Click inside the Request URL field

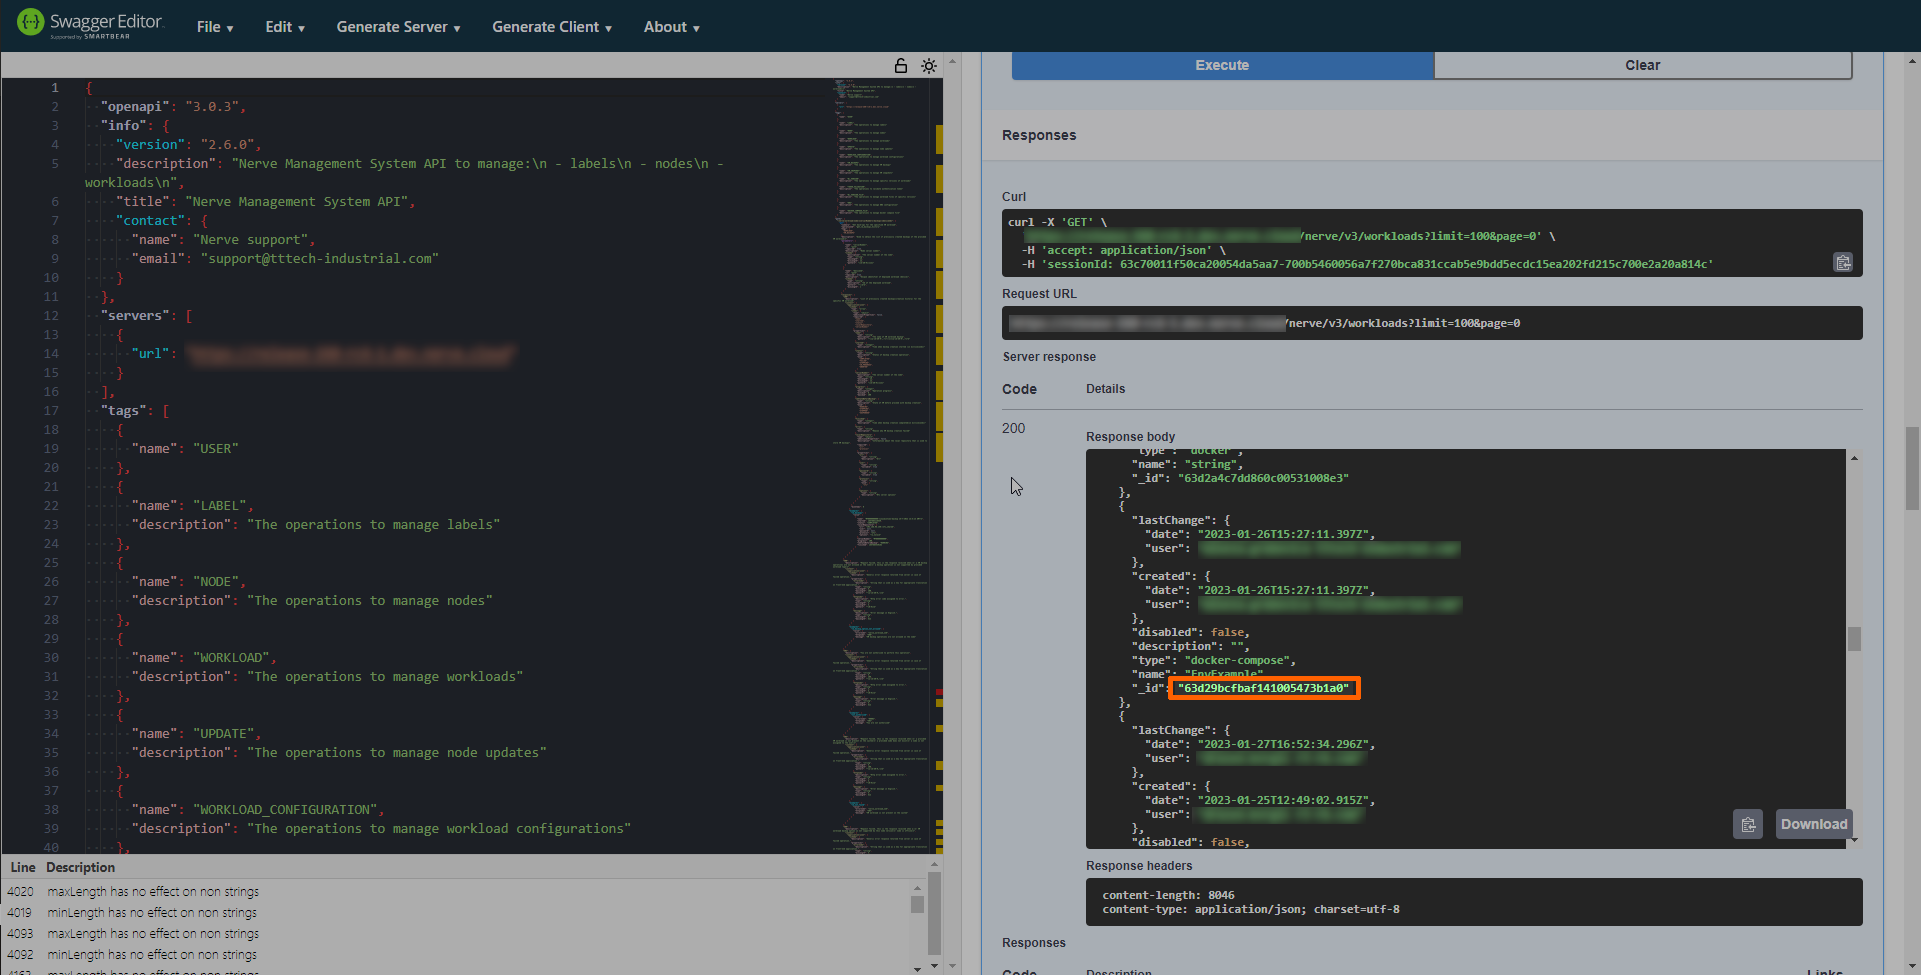pos(1430,322)
